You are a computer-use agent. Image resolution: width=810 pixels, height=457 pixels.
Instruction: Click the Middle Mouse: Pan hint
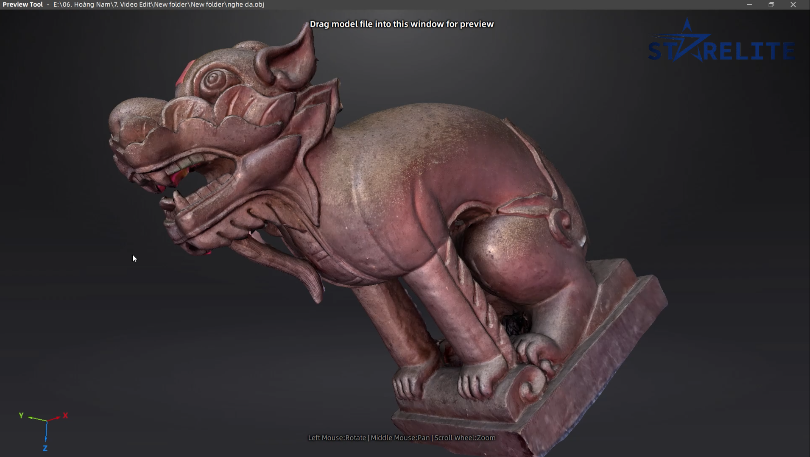click(x=400, y=438)
